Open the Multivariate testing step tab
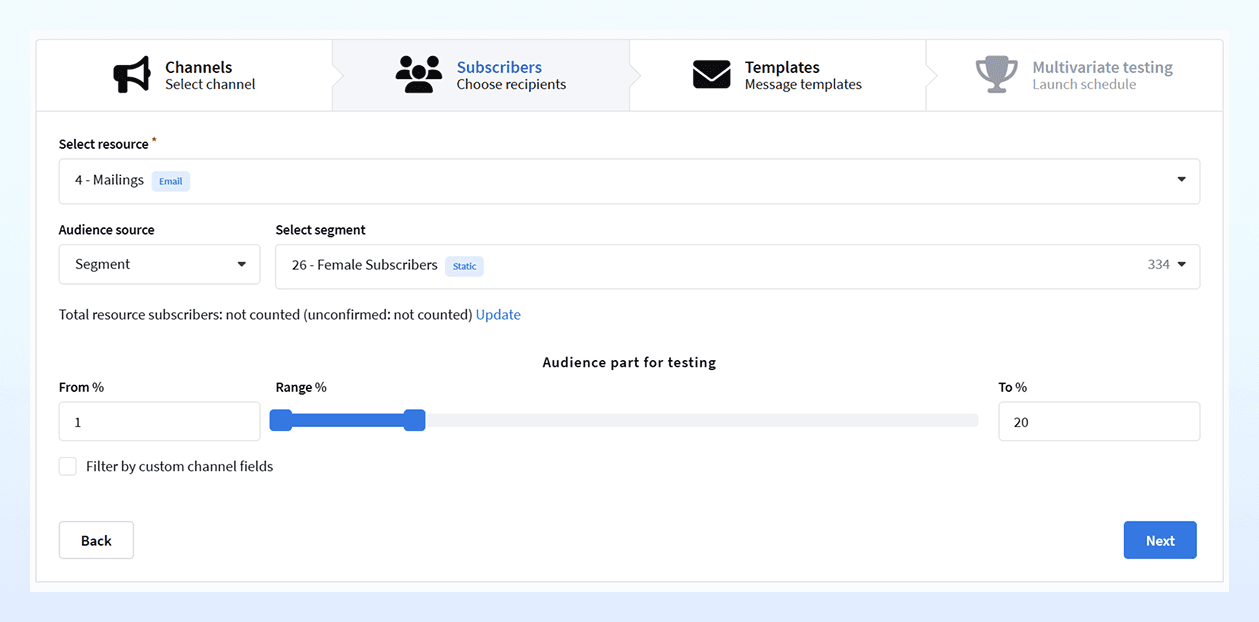Image resolution: width=1259 pixels, height=622 pixels. [x=1074, y=75]
